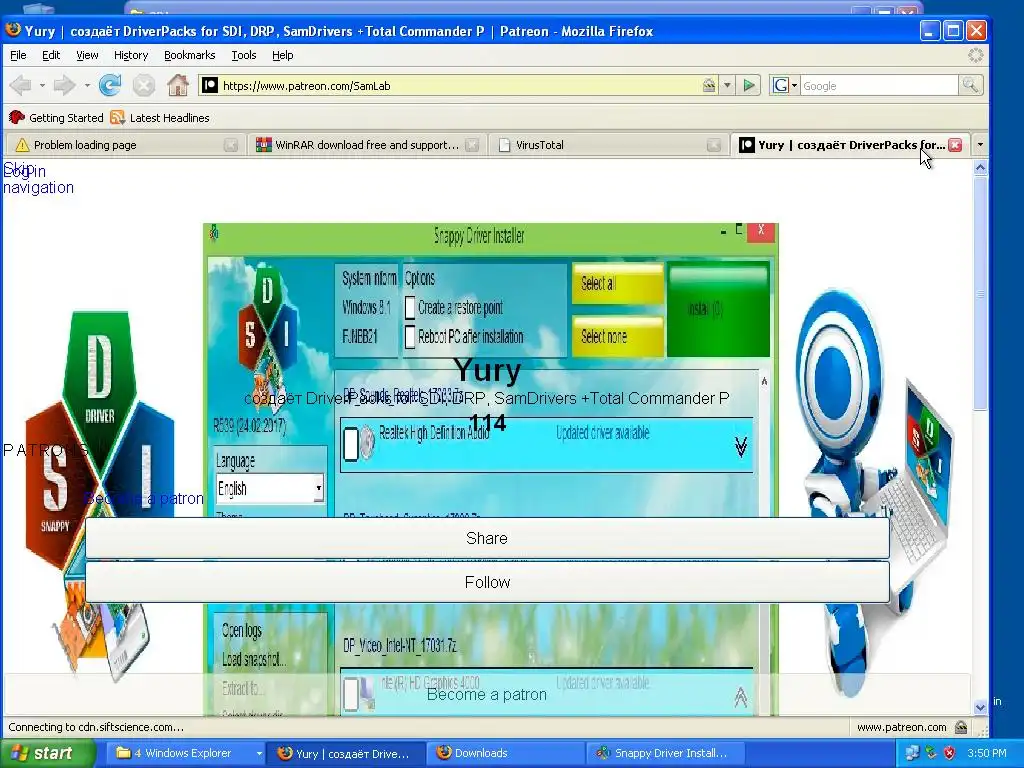The width and height of the screenshot is (1024, 768).
Task: Click the secure lock icon in status bar
Action: (x=961, y=727)
